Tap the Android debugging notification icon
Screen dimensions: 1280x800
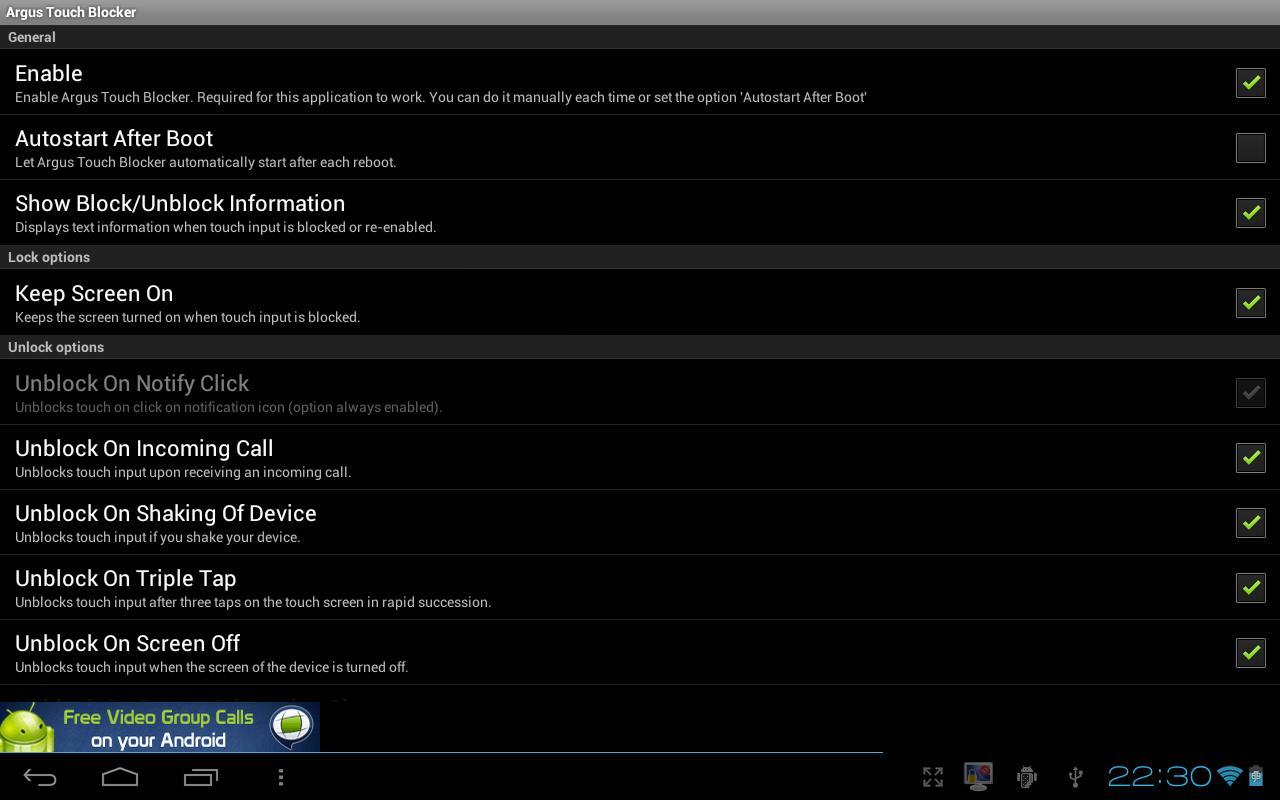point(1027,777)
